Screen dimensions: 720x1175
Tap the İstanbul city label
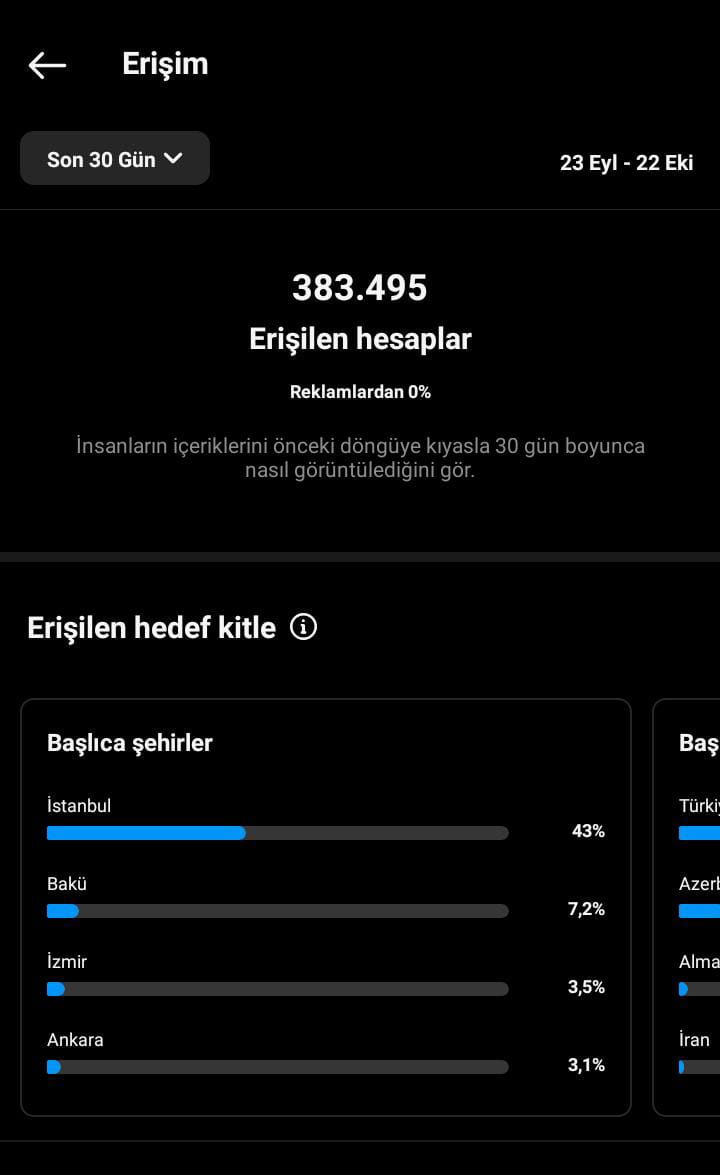click(79, 806)
